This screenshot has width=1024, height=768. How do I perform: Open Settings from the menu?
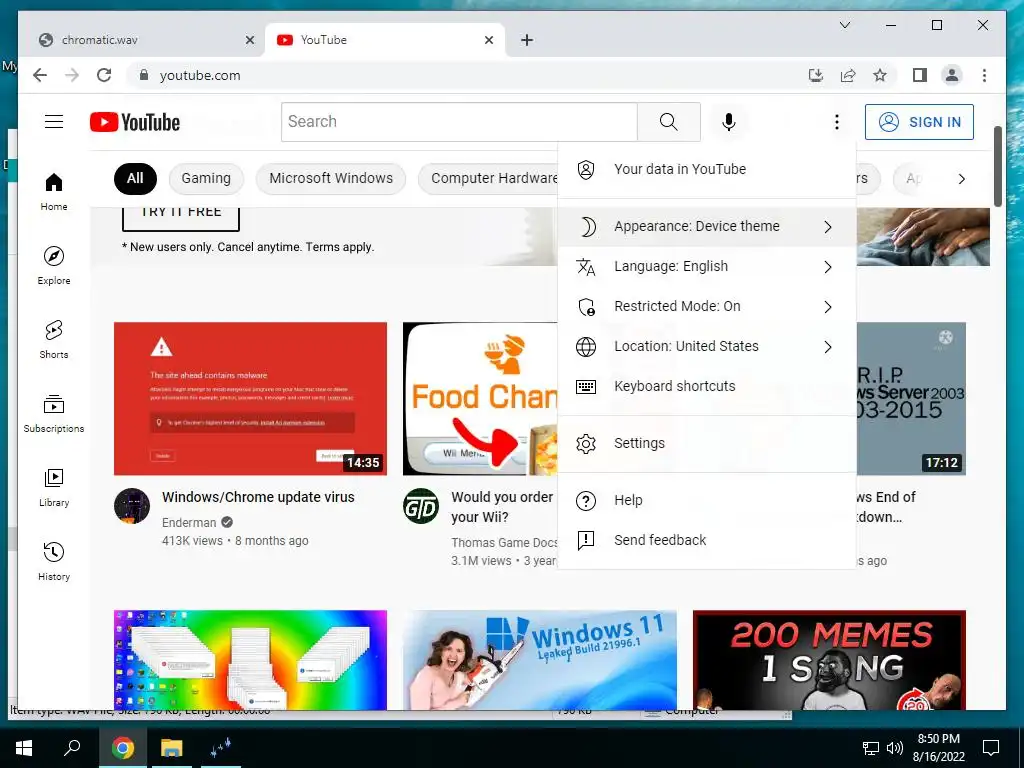coord(707,443)
